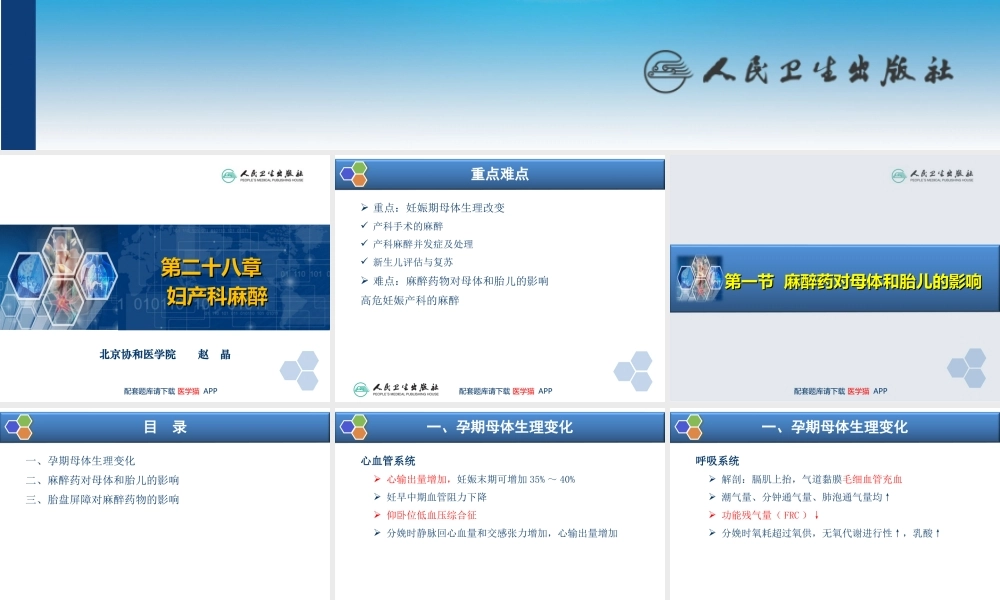Image resolution: width=1000 pixels, height=600 pixels.
Task: Toggle the checkmark item 产科麻醉并发症及处理
Action: point(424,244)
